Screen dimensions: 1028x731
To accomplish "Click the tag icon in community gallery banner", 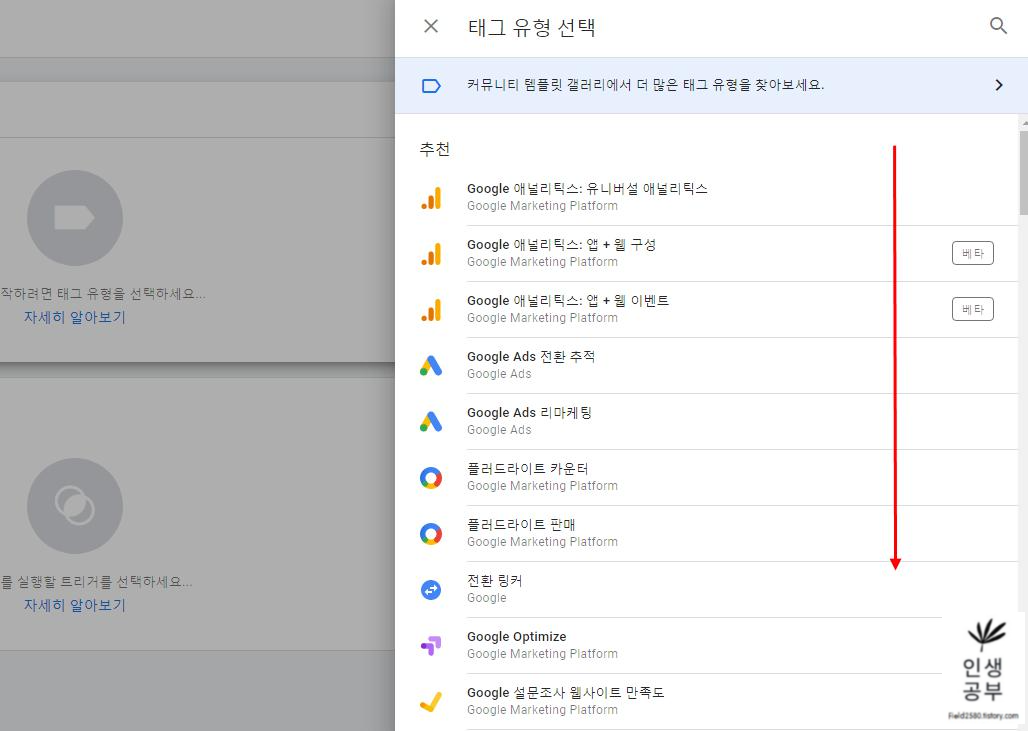I will pos(431,86).
